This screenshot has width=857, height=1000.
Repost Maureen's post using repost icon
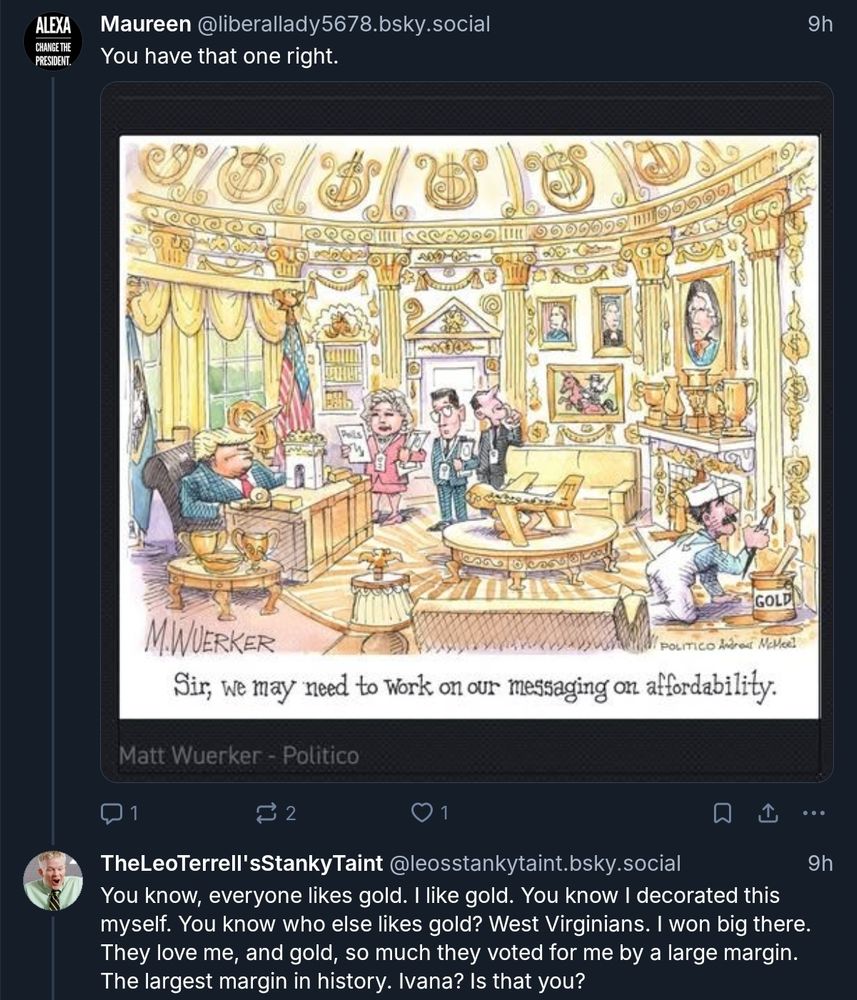266,812
